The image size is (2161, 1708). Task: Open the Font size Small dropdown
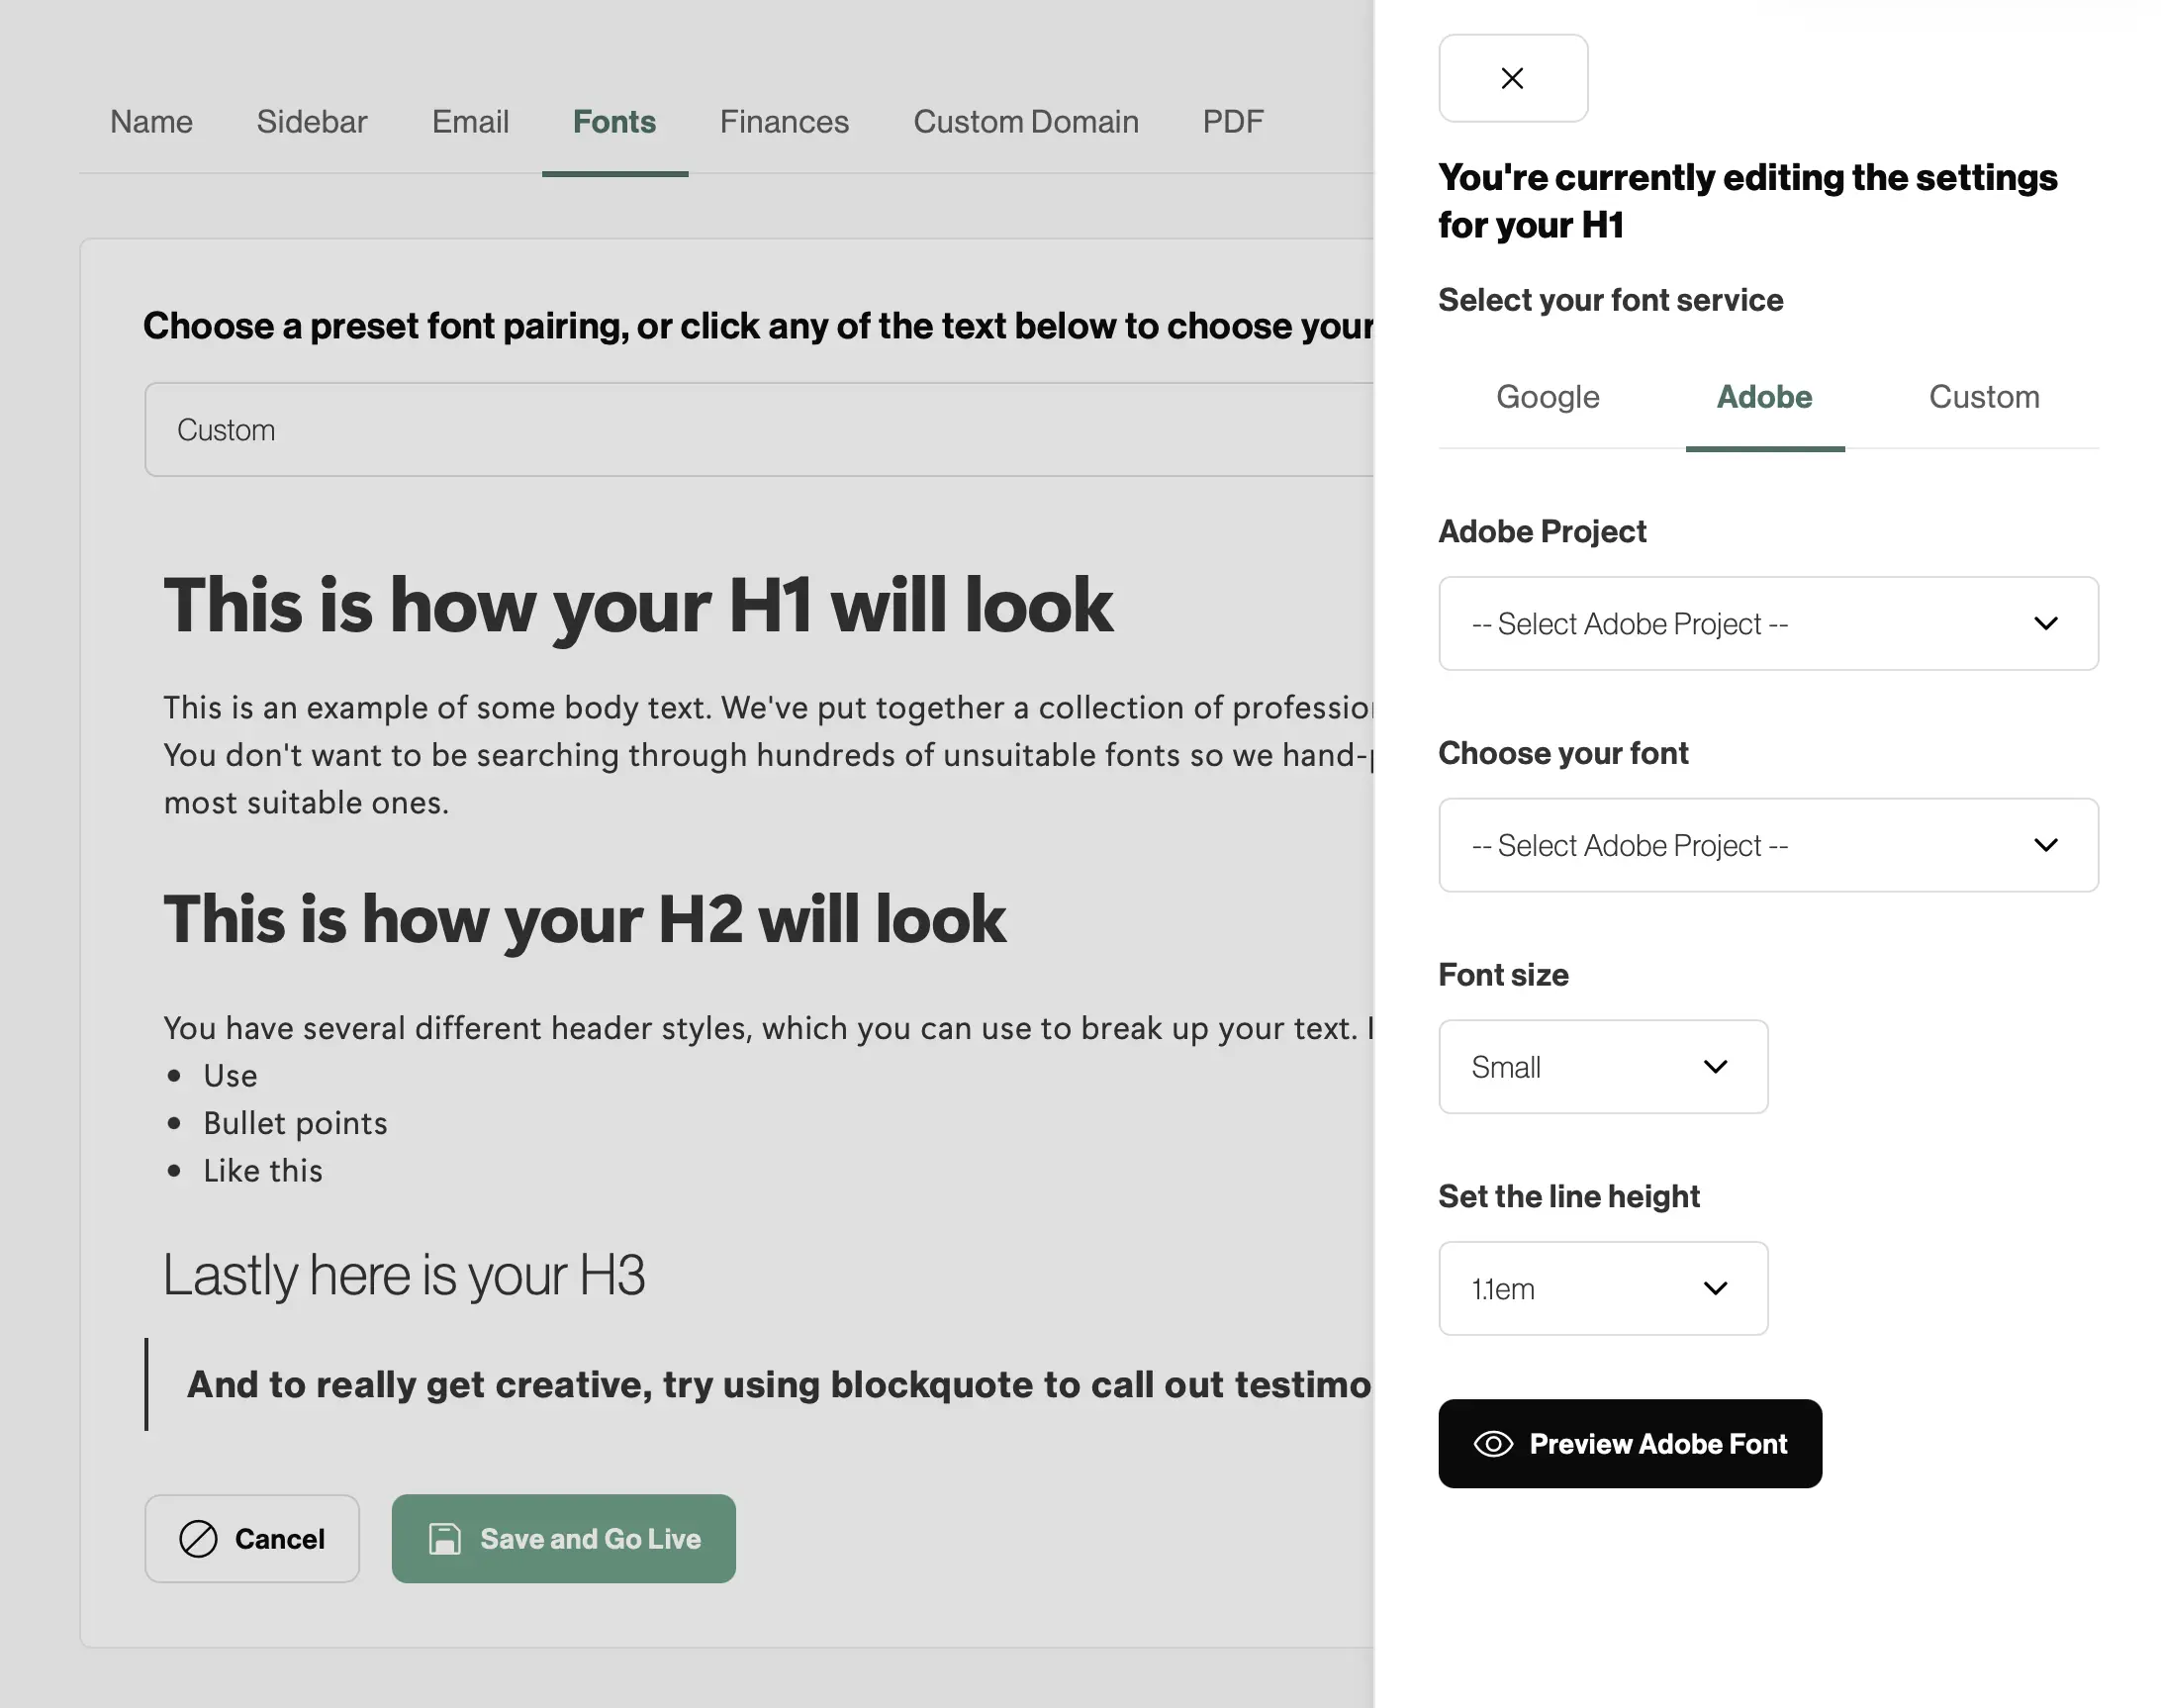click(1603, 1067)
